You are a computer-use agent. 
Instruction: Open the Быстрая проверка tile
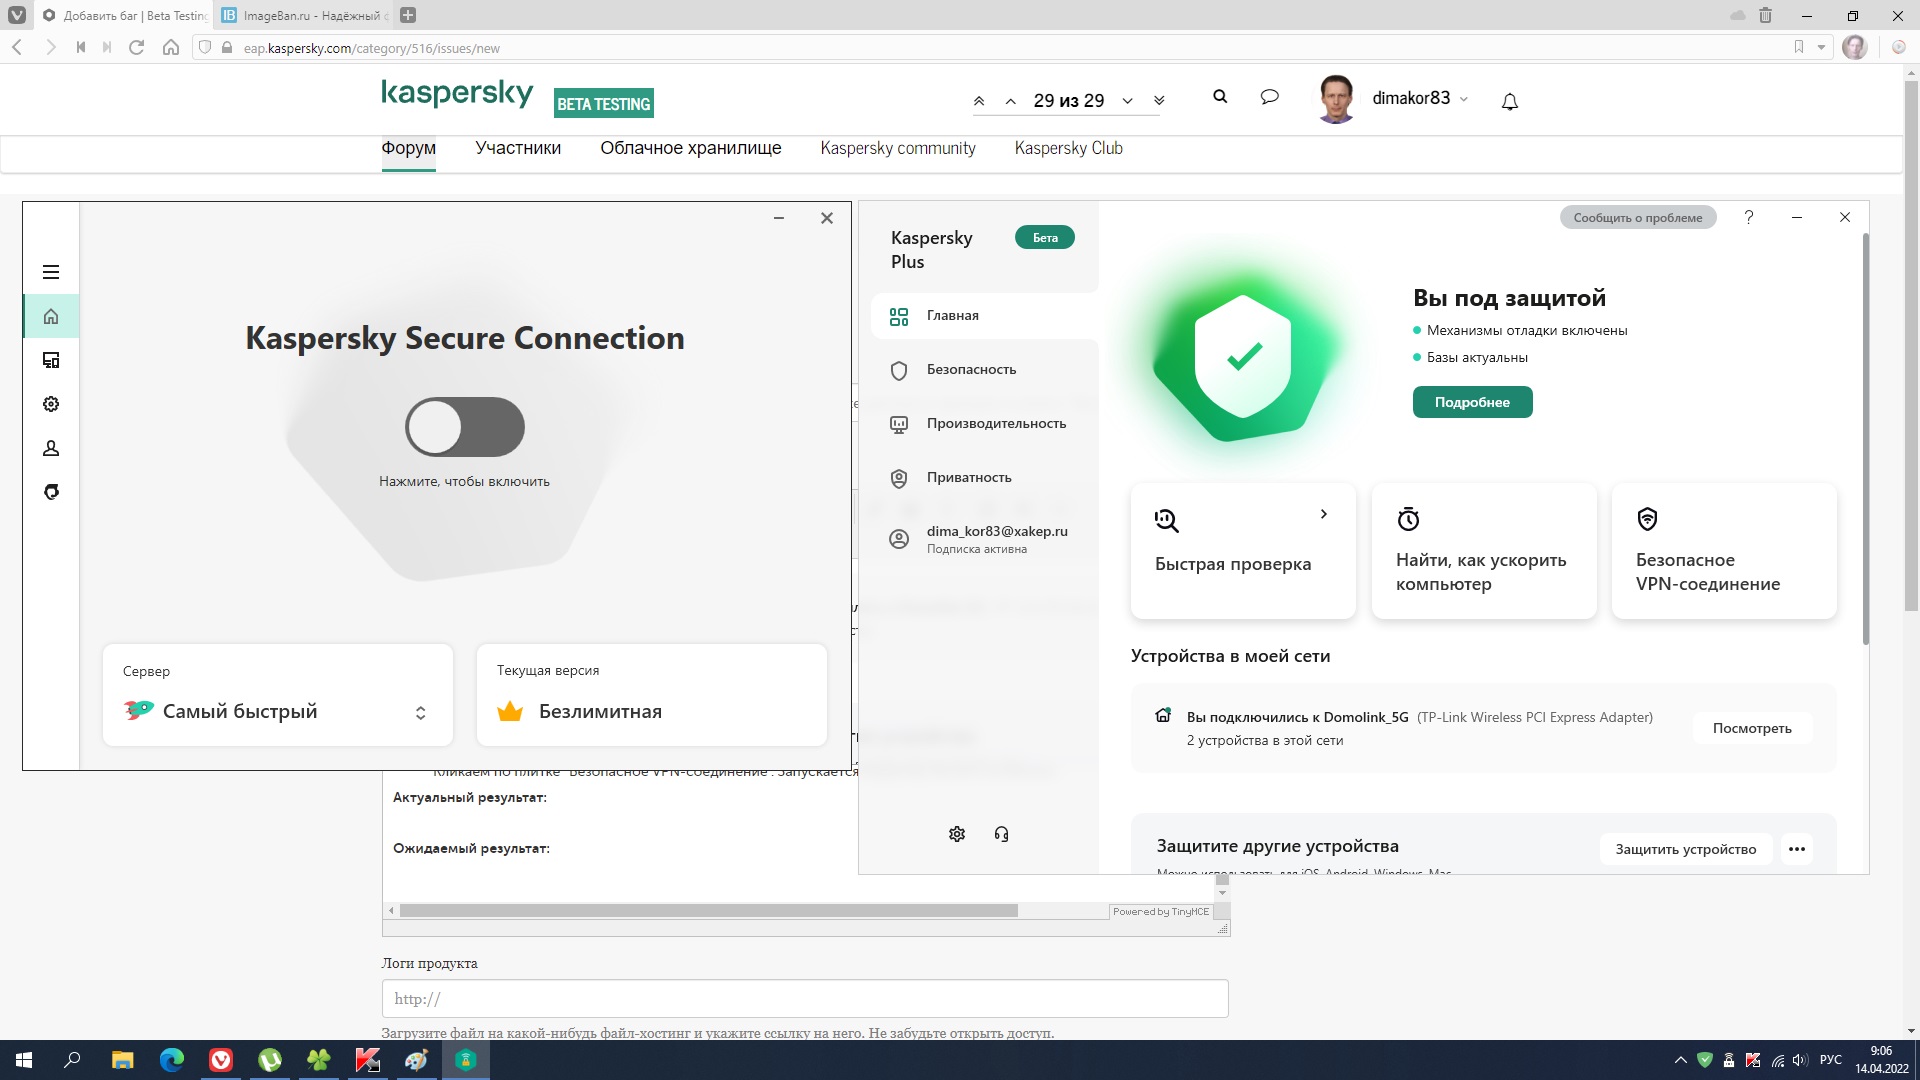pyautogui.click(x=1243, y=551)
